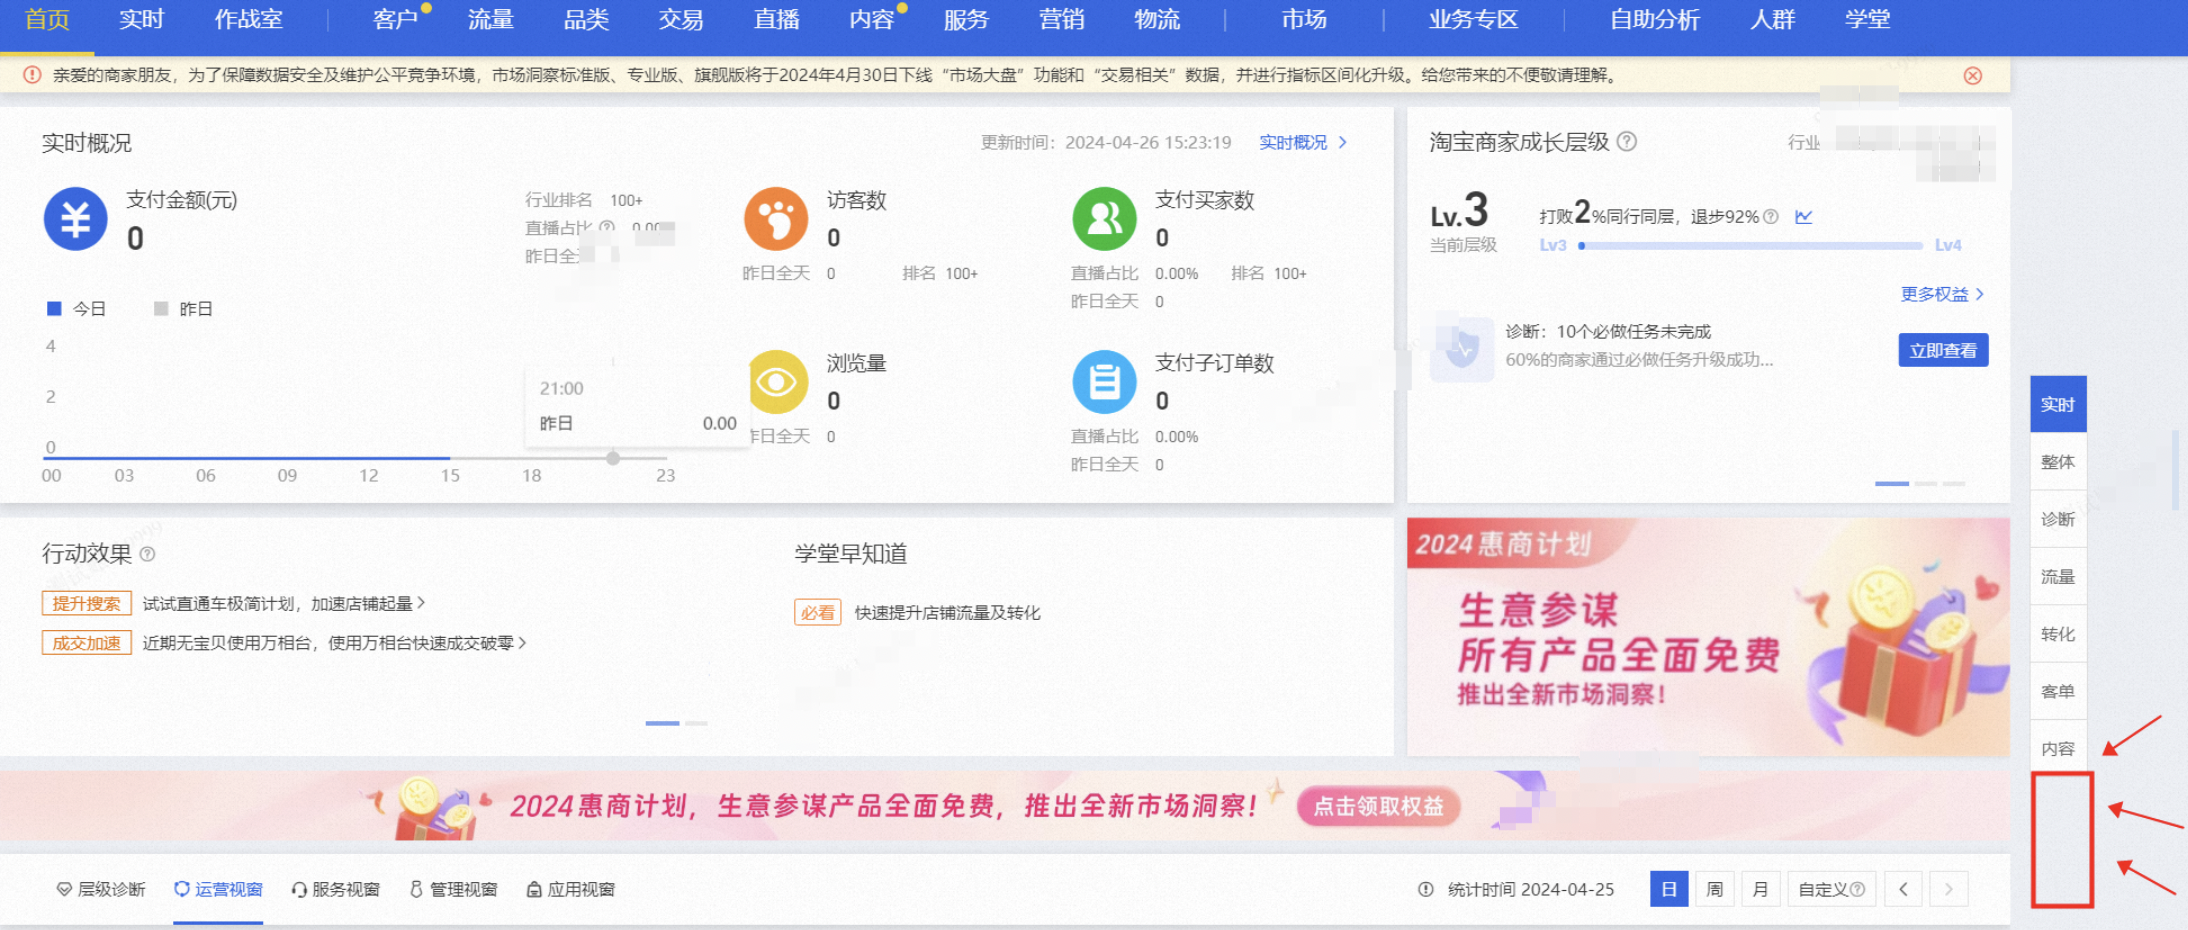Open 作战室 in top navigation

point(248,20)
